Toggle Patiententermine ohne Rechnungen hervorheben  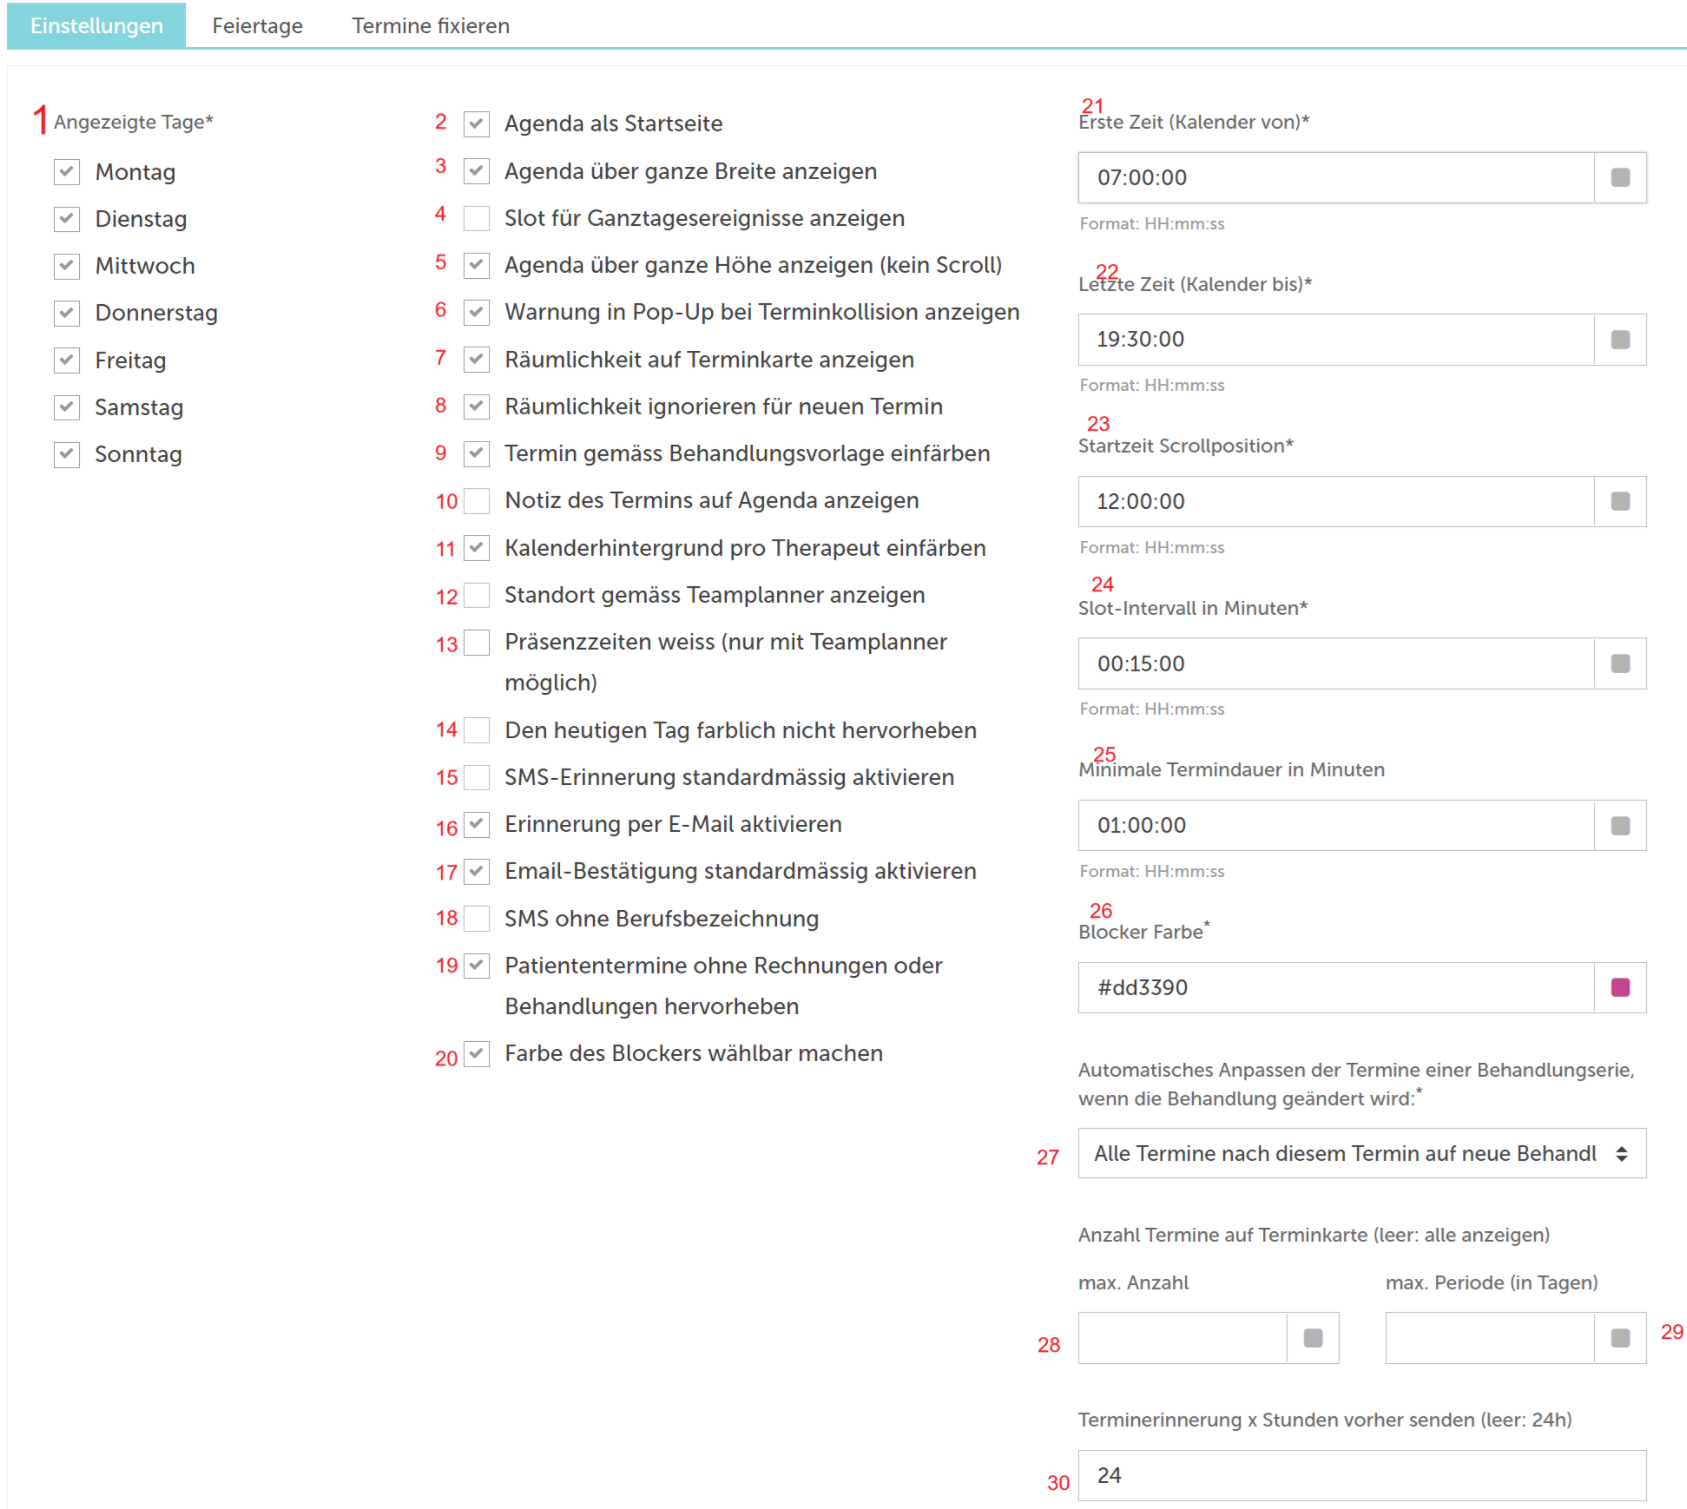pyautogui.click(x=477, y=966)
